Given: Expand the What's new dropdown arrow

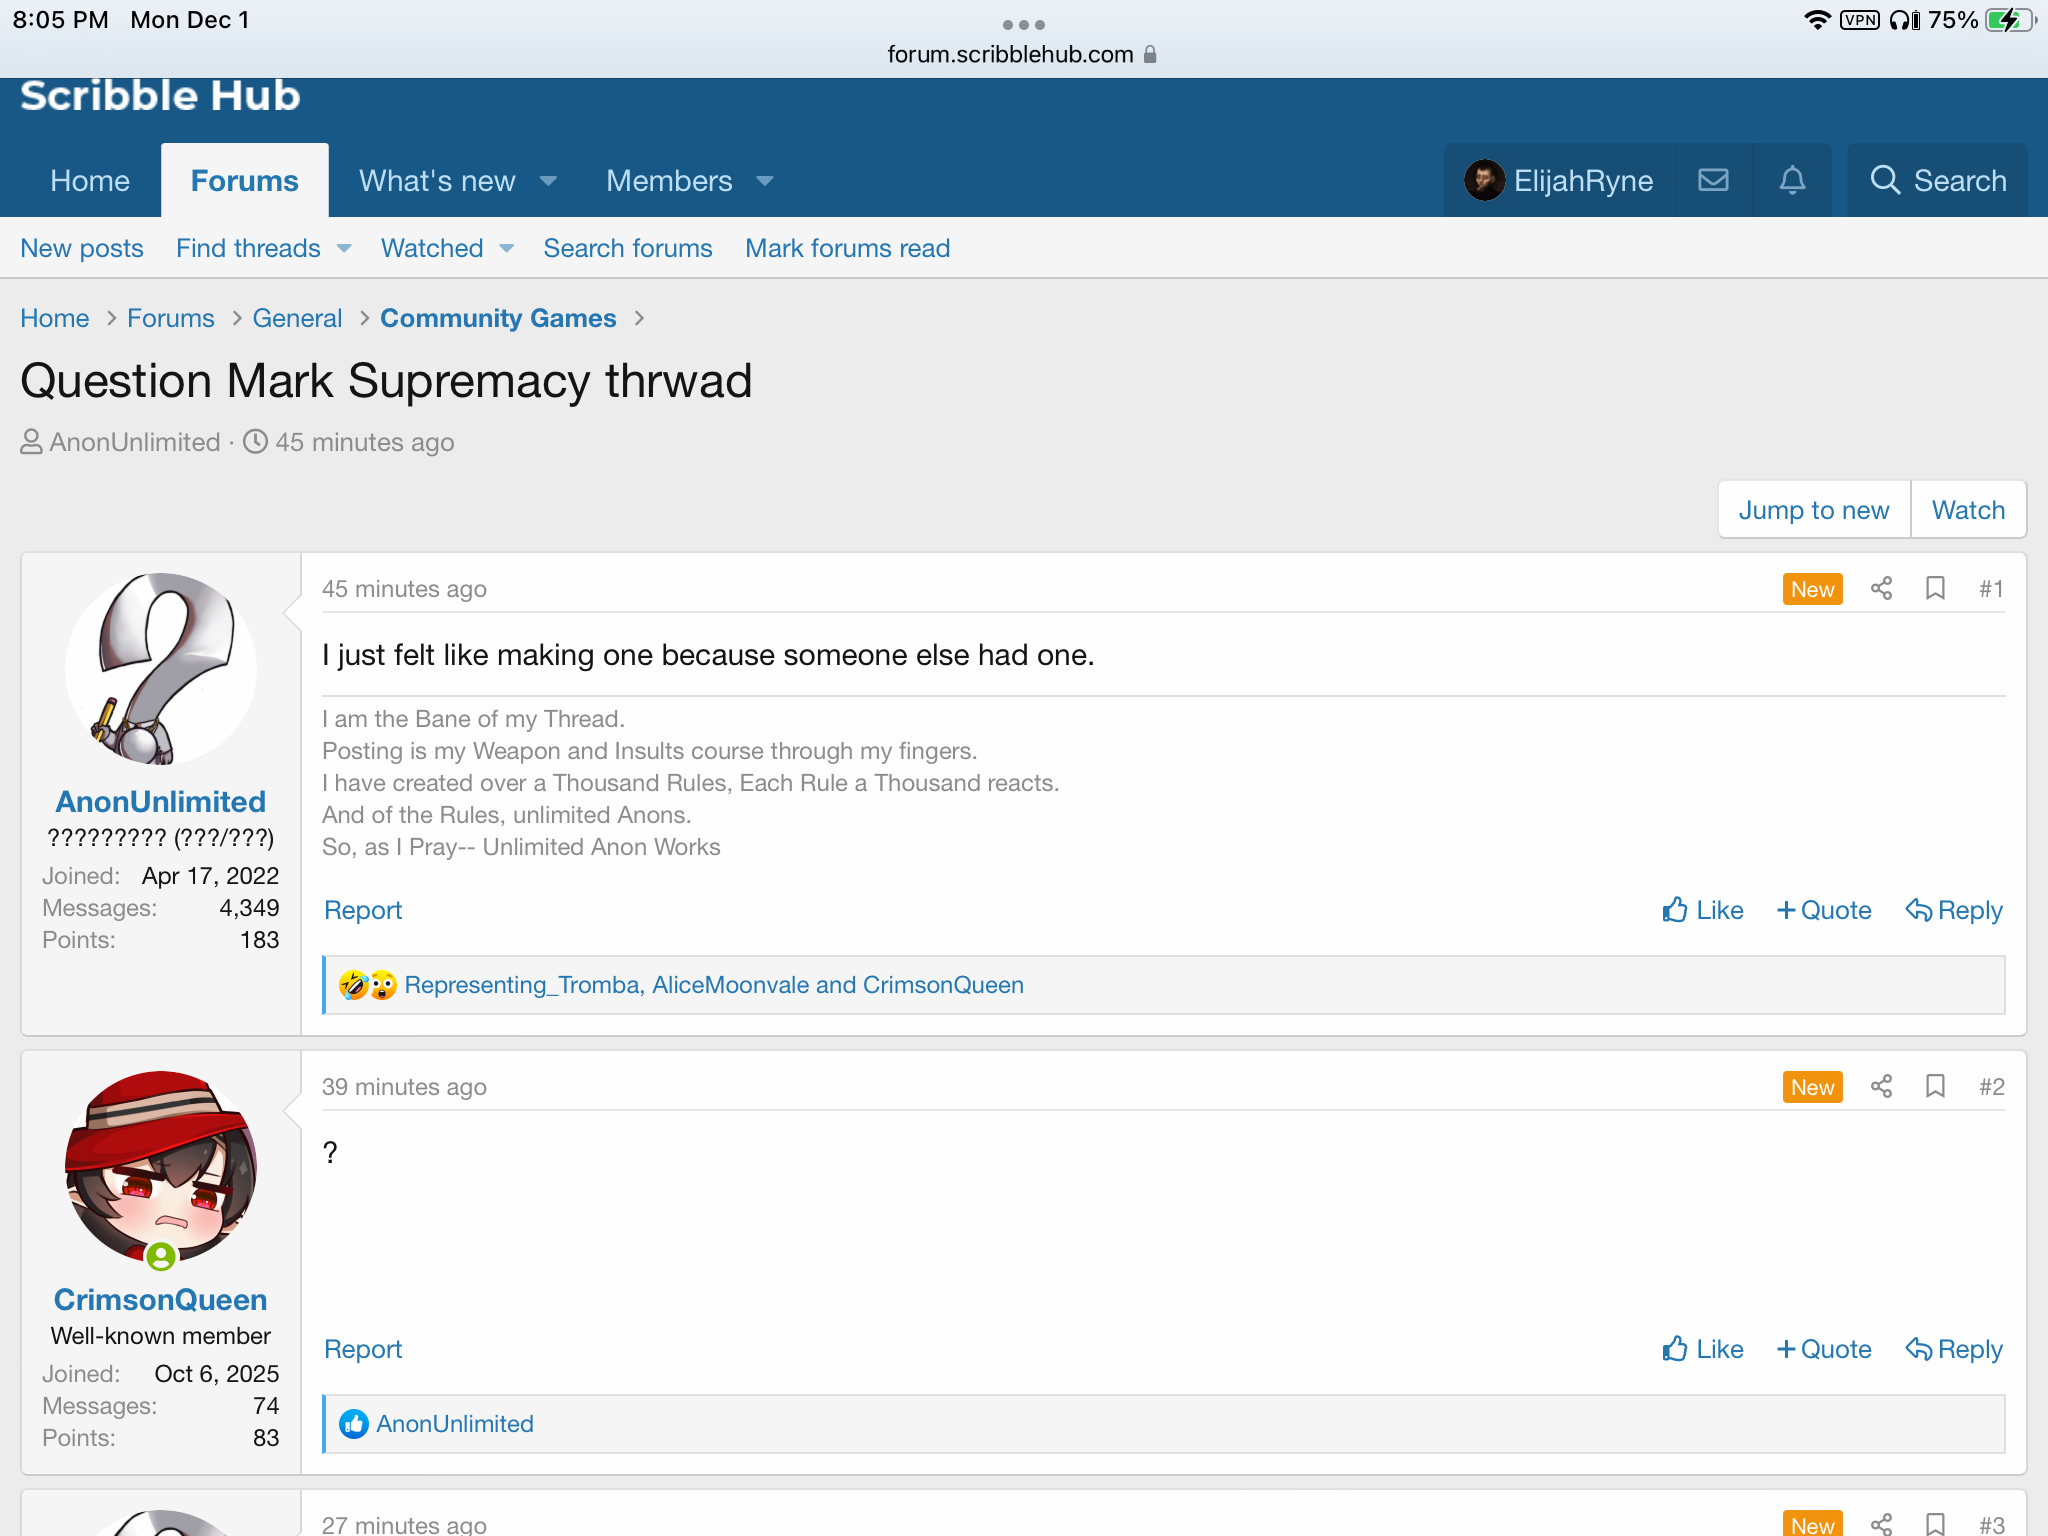Looking at the screenshot, I should pyautogui.click(x=548, y=181).
